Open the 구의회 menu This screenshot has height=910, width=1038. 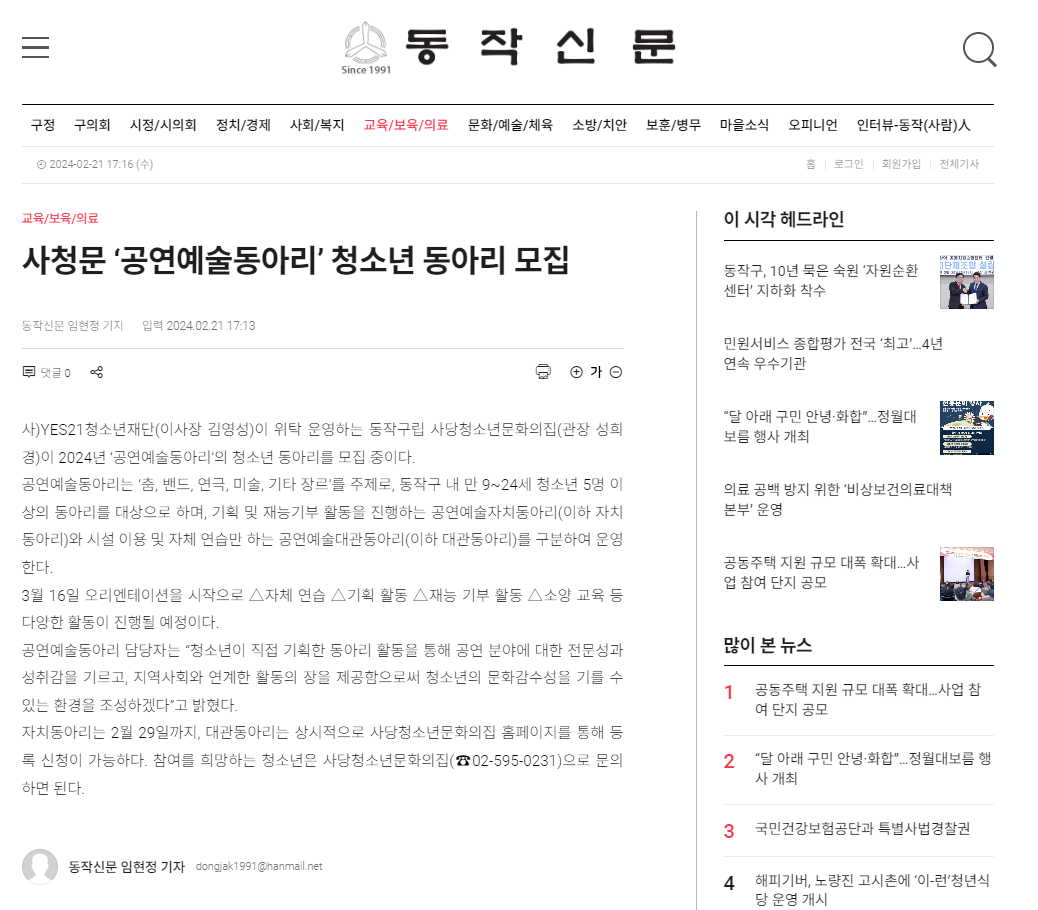click(x=92, y=125)
